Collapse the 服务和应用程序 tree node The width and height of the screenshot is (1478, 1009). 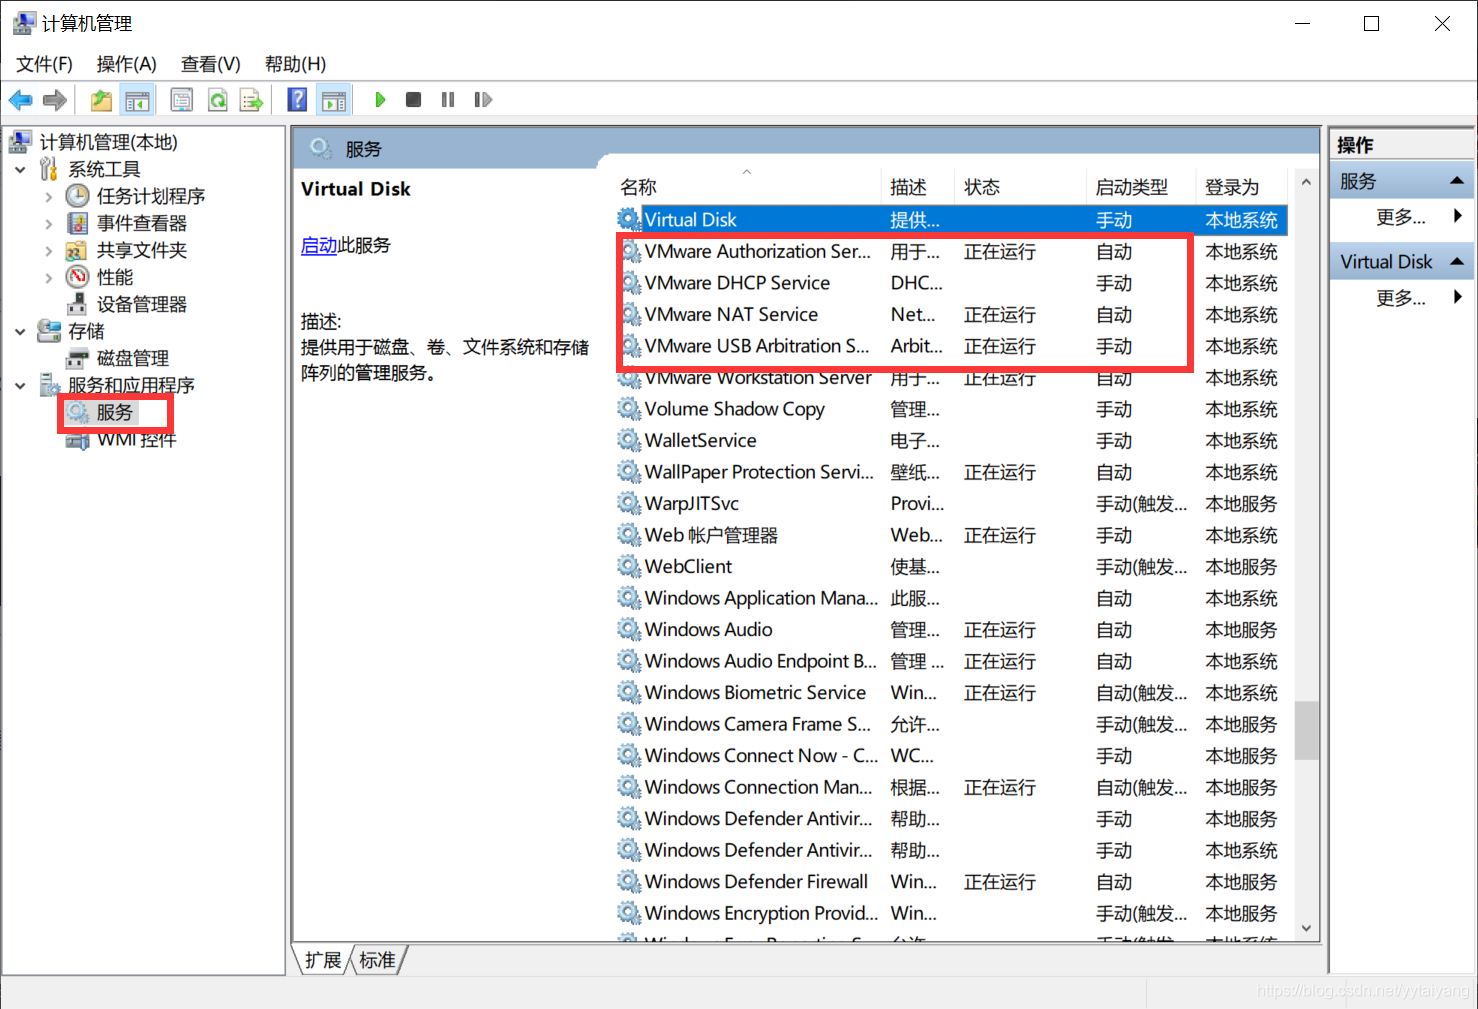[x=20, y=386]
